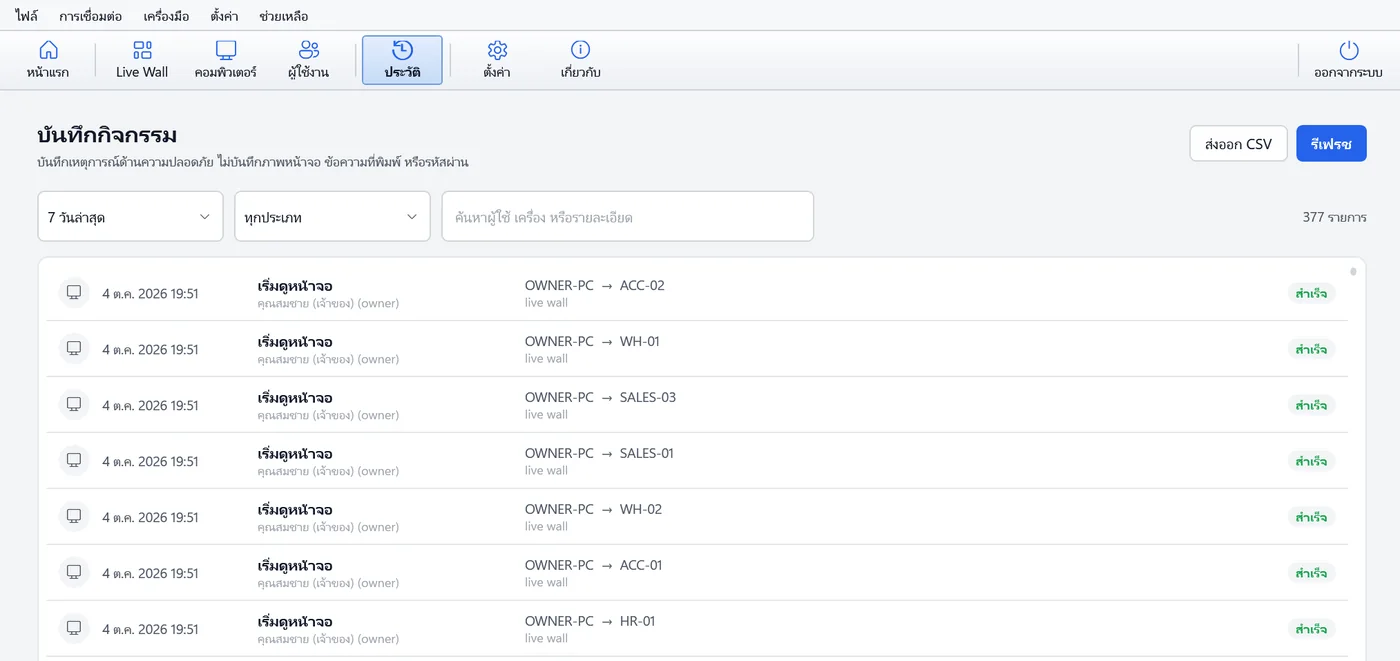This screenshot has width=1400, height=661.
Task: Click the log list scrollbar thumb
Action: (1353, 271)
